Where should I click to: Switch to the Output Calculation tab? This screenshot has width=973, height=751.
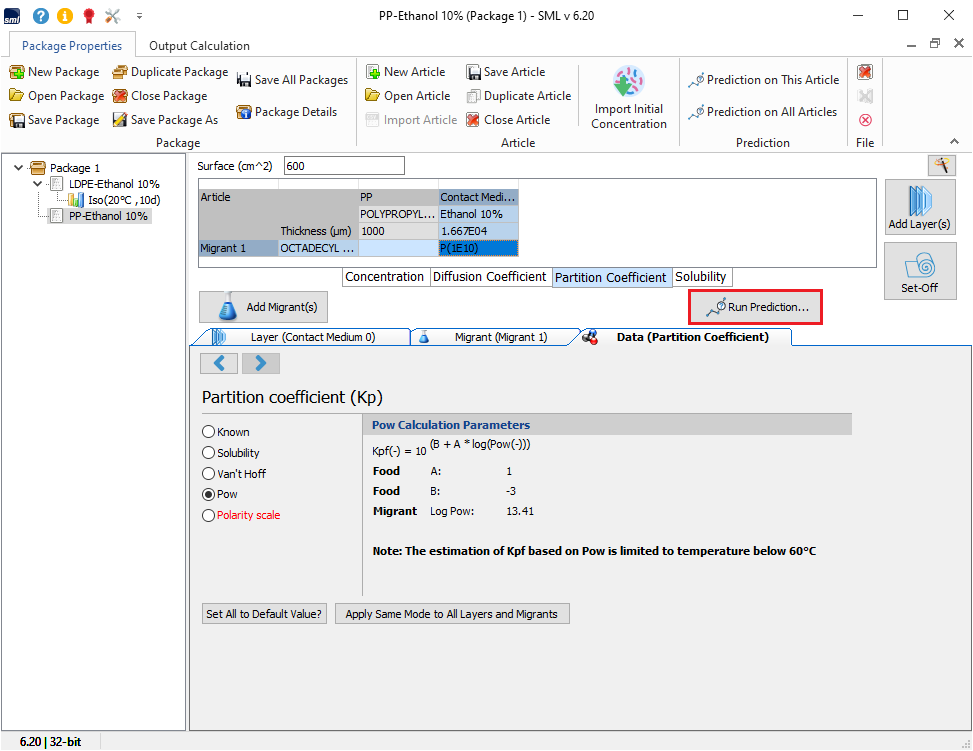199,46
